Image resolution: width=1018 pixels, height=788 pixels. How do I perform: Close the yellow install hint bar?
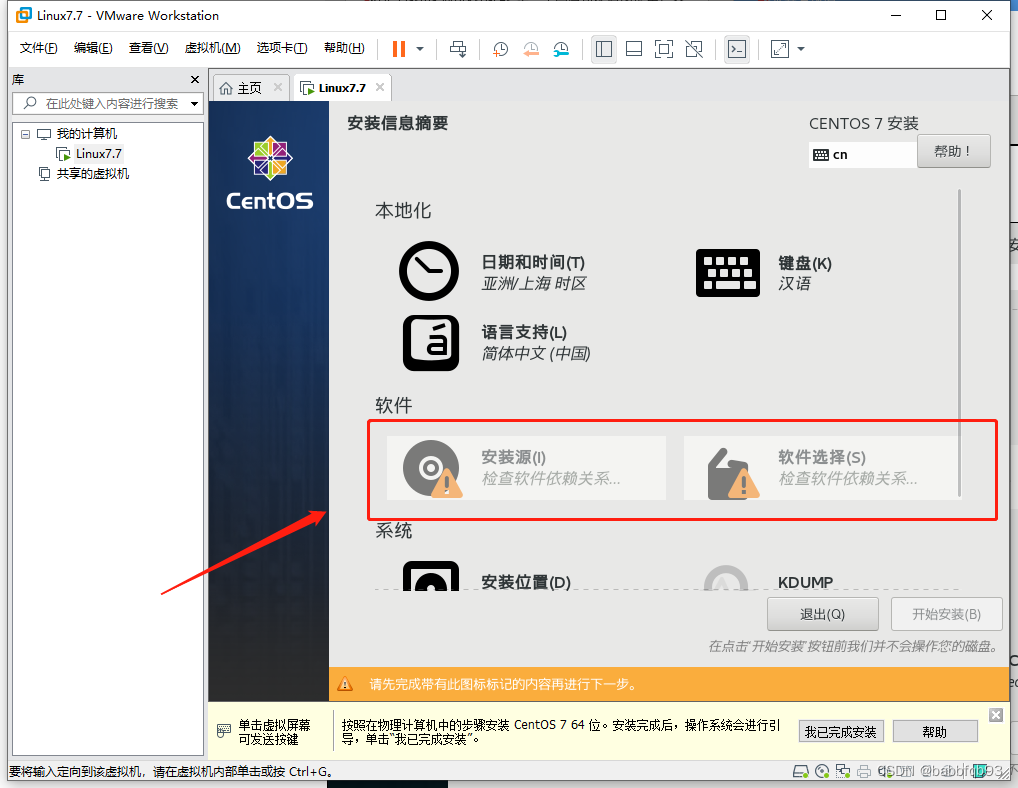[x=996, y=715]
